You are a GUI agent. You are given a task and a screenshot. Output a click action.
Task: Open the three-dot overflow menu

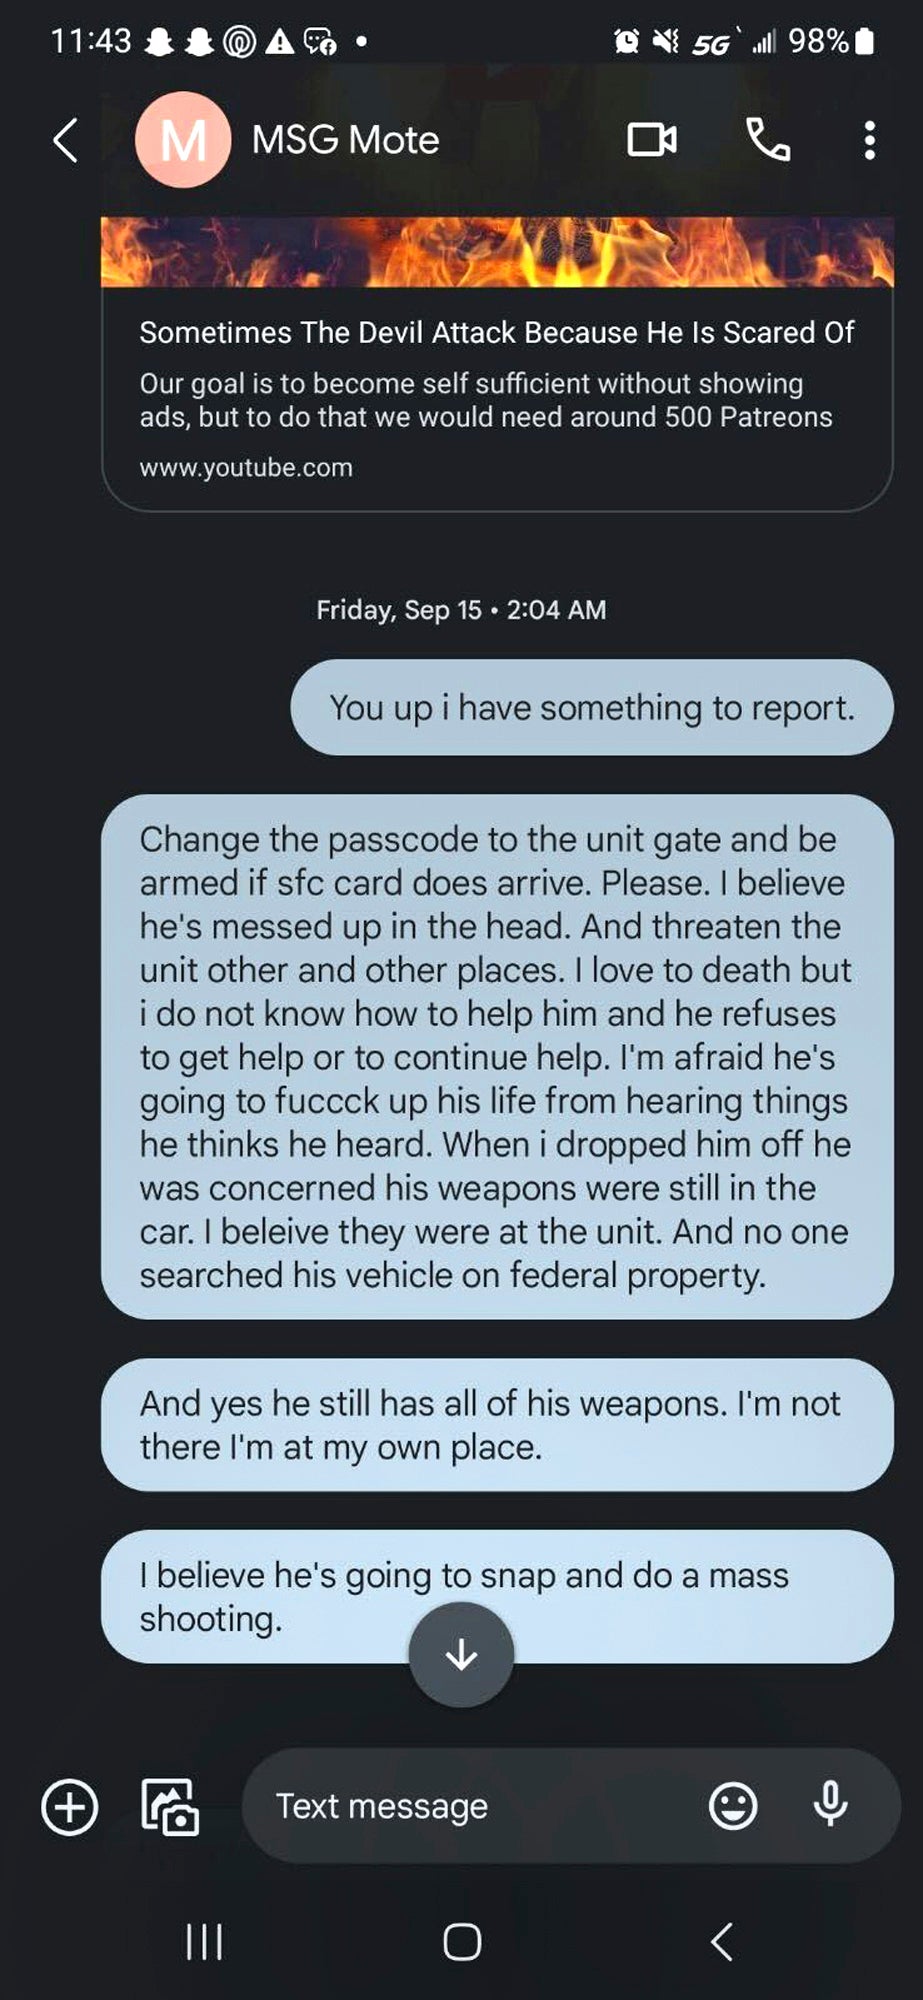click(x=870, y=140)
